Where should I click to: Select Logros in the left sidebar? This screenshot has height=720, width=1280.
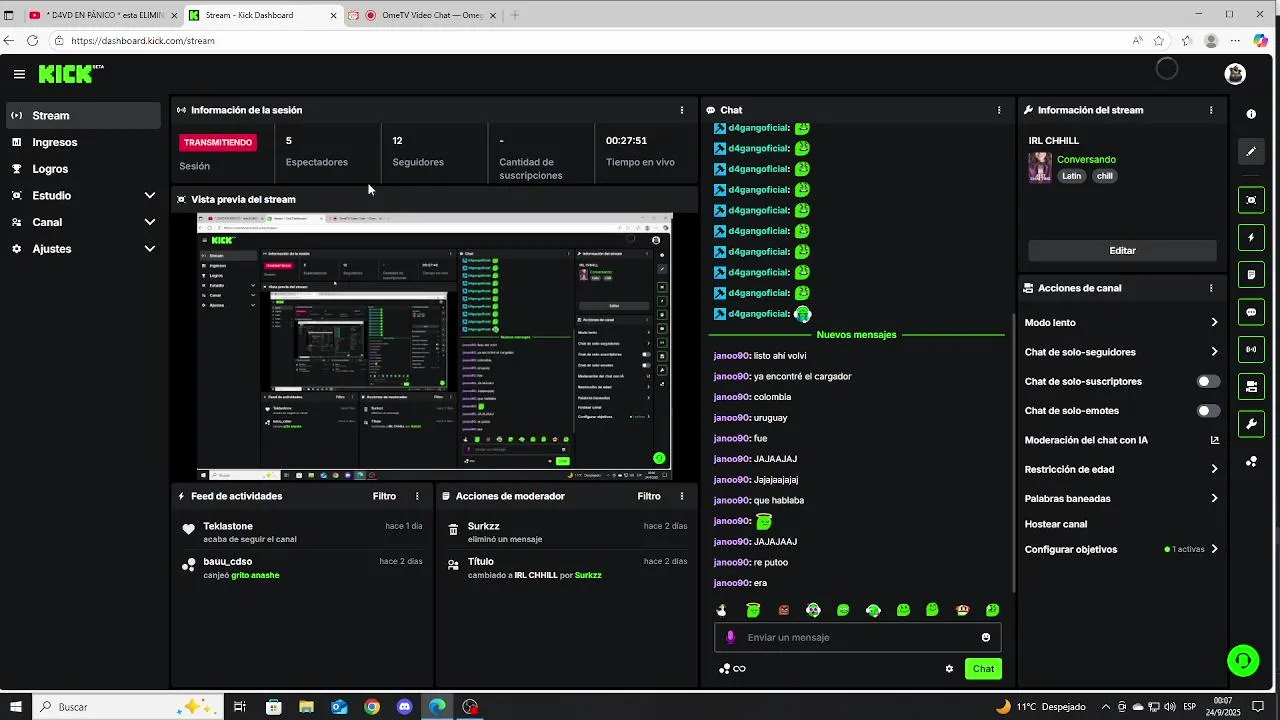(x=83, y=169)
